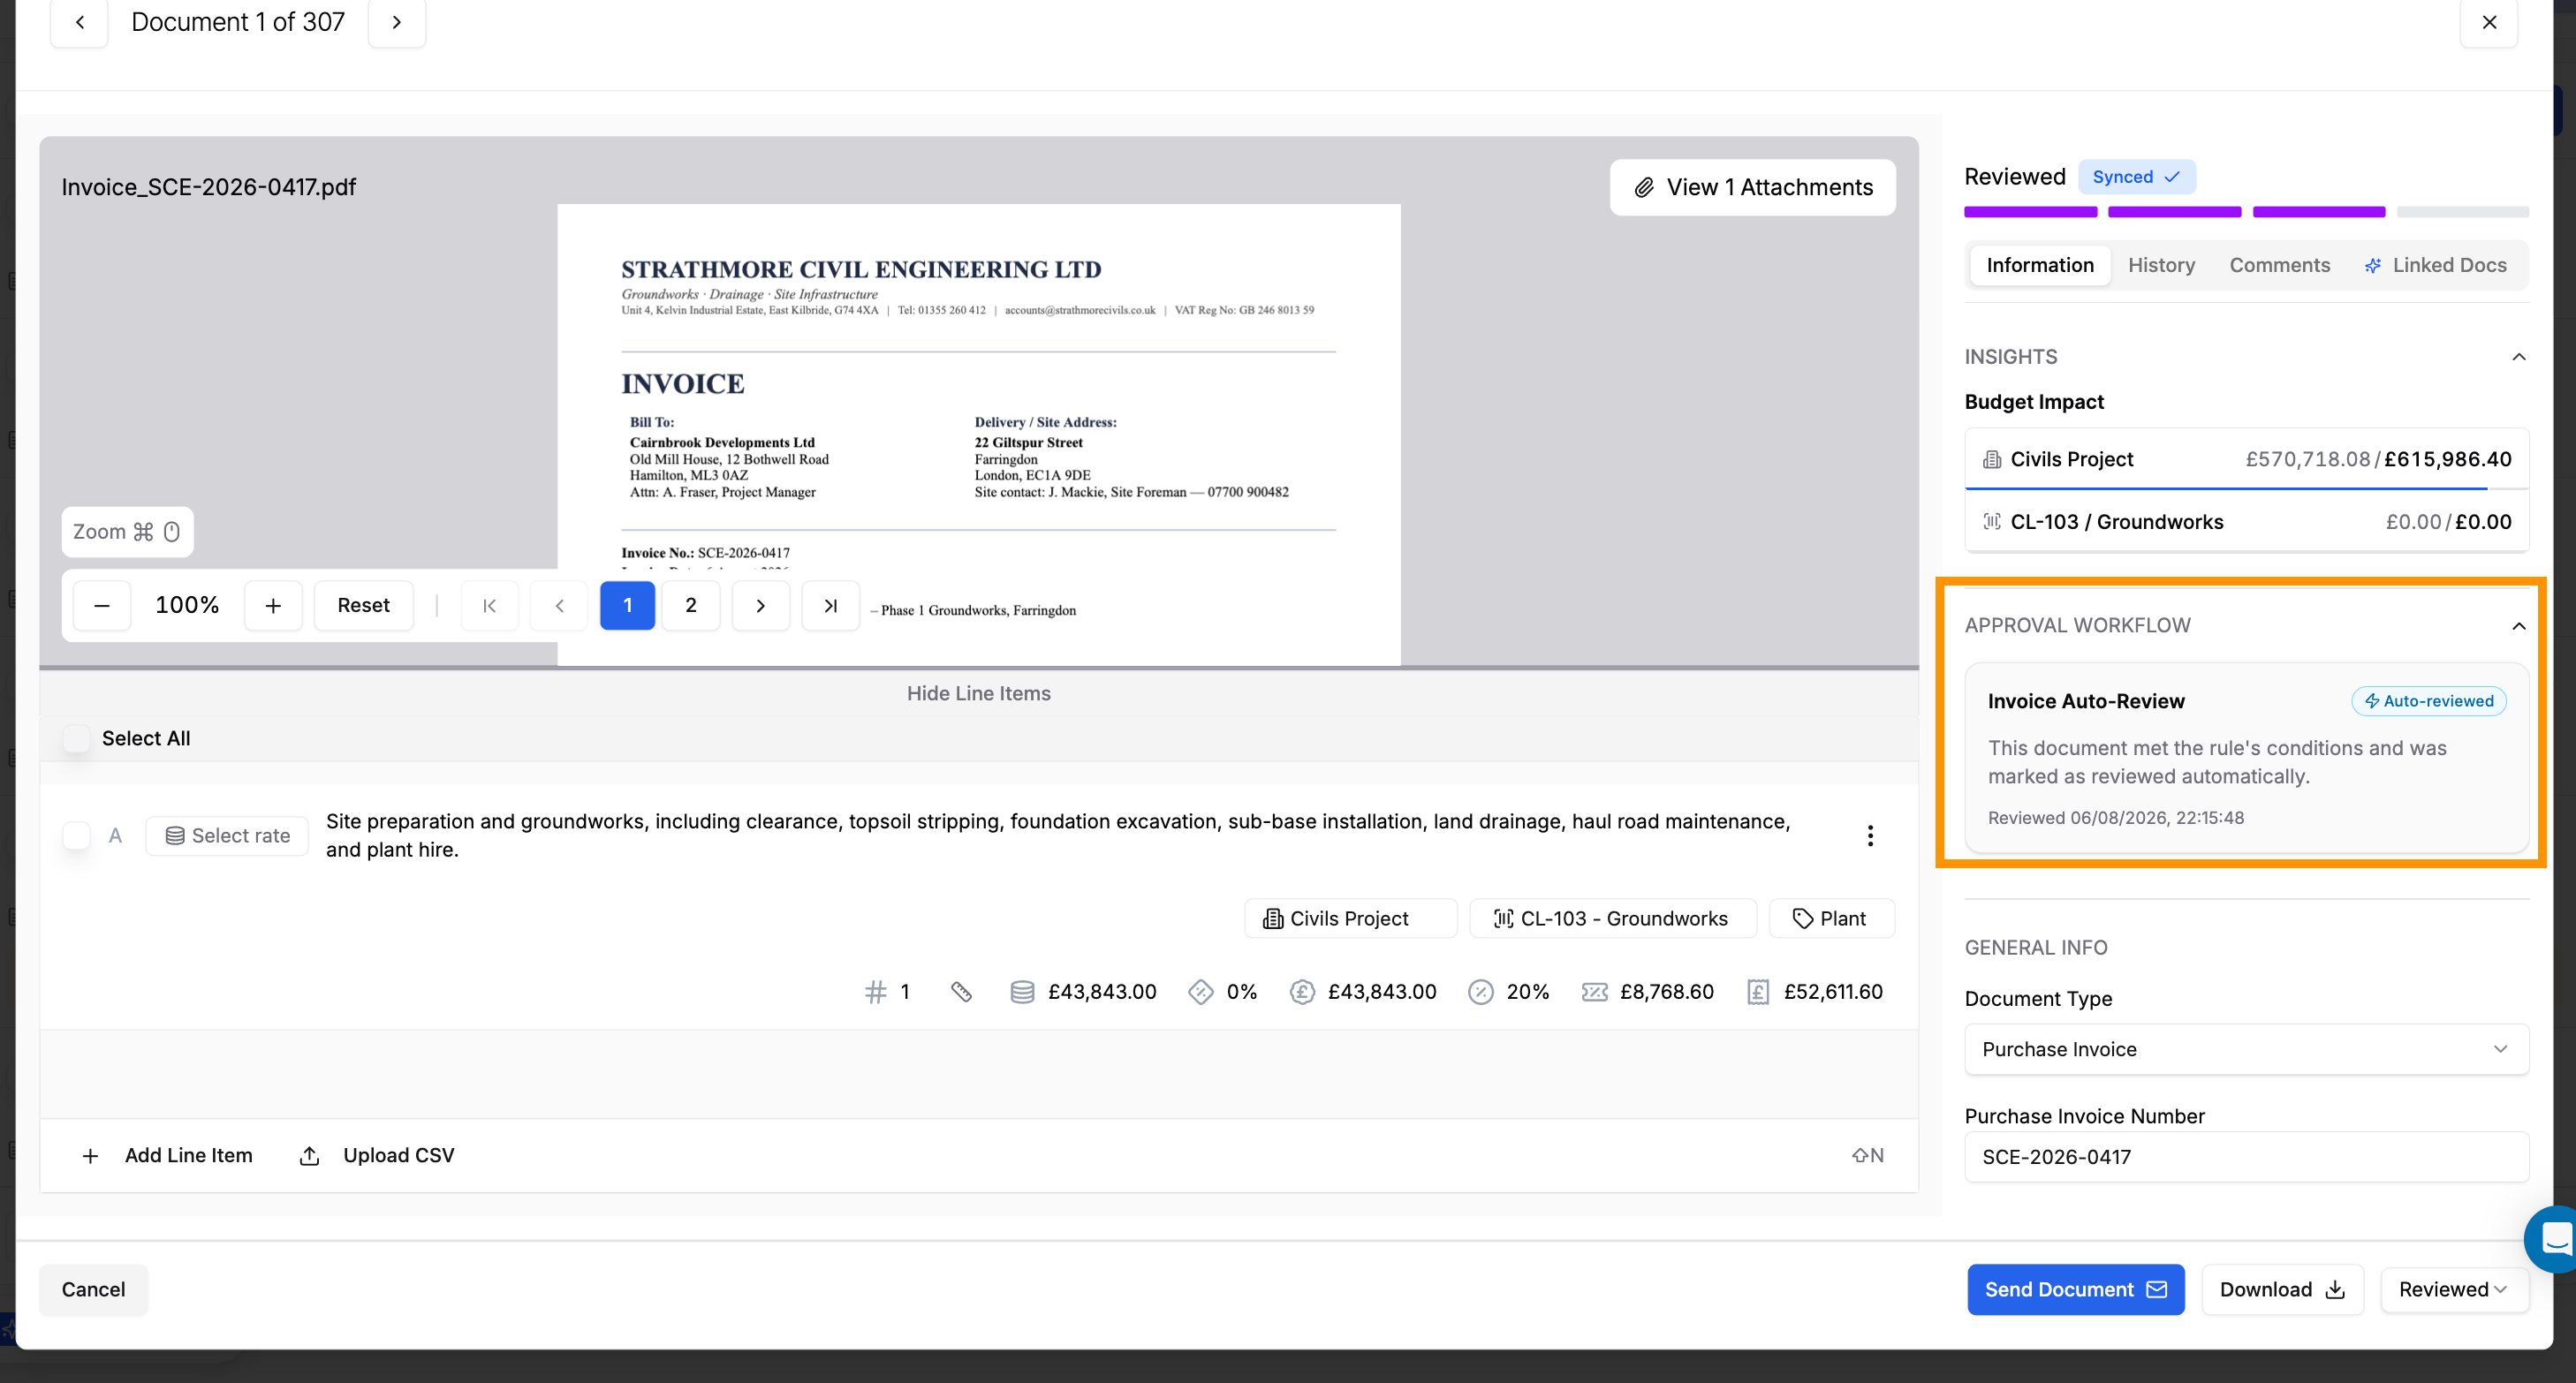Click the upload arrow icon beside Upload CSV
This screenshot has height=1383, width=2576.
click(x=310, y=1155)
